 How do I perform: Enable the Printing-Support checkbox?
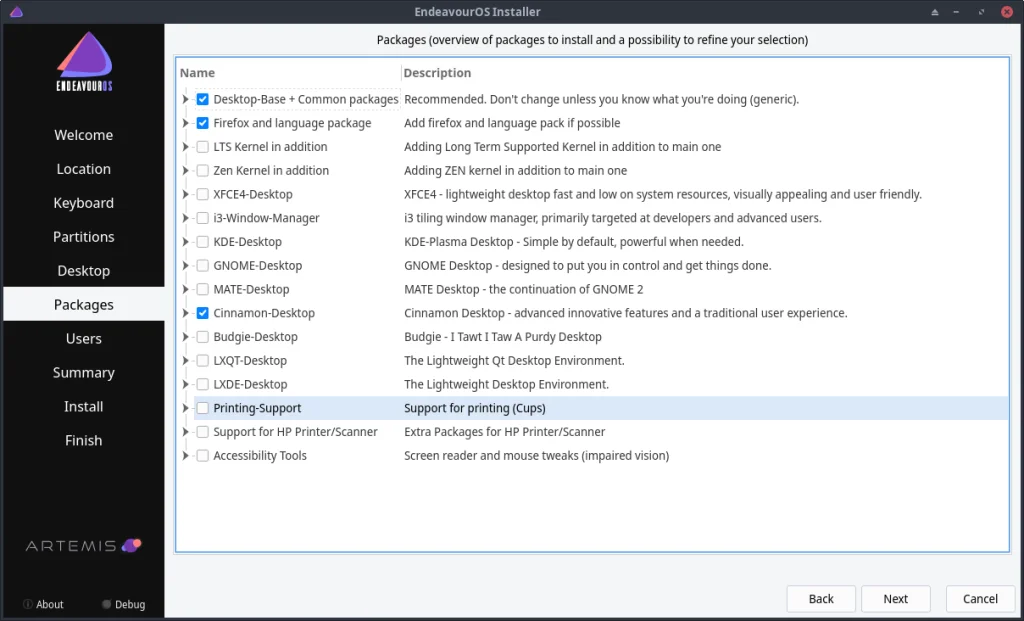(202, 408)
